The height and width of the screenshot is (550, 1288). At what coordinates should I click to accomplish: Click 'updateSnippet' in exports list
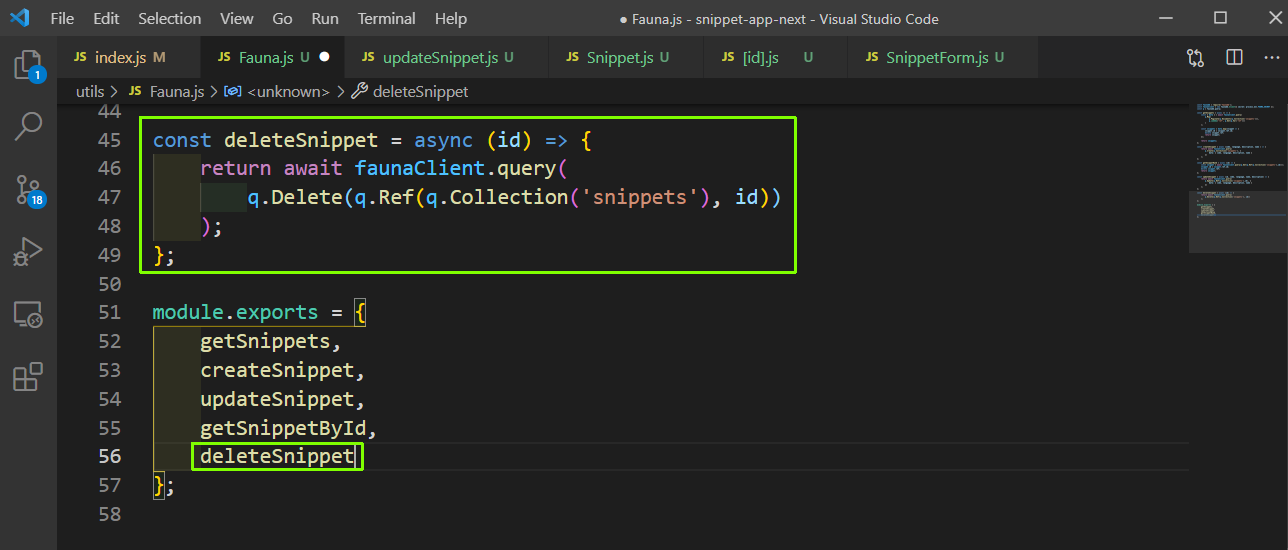[x=277, y=400]
